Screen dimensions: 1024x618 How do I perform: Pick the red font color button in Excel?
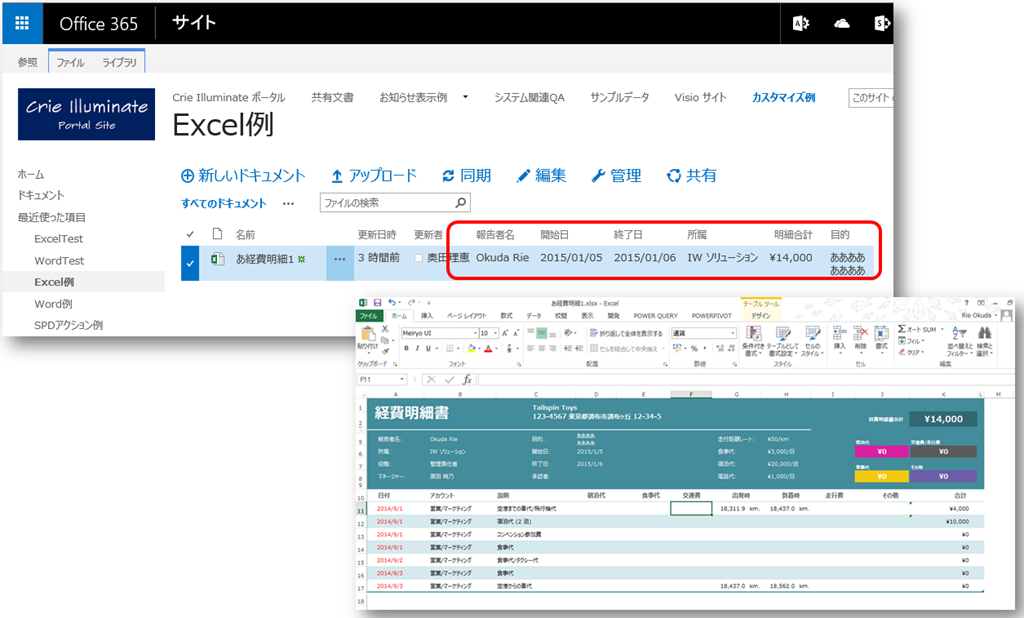[x=488, y=348]
